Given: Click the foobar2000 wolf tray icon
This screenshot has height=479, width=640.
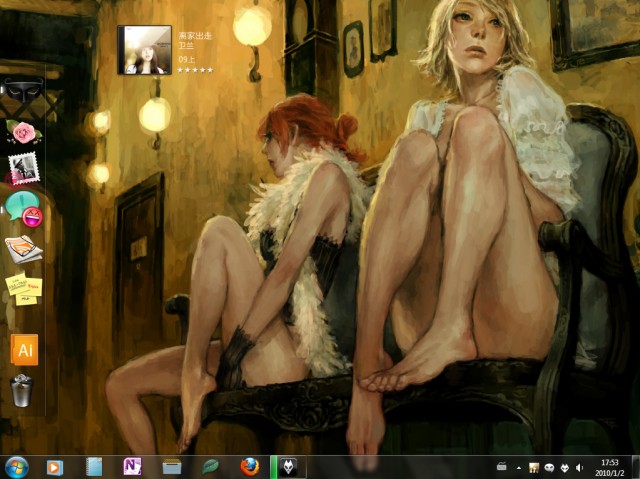Looking at the screenshot, I should tap(564, 468).
